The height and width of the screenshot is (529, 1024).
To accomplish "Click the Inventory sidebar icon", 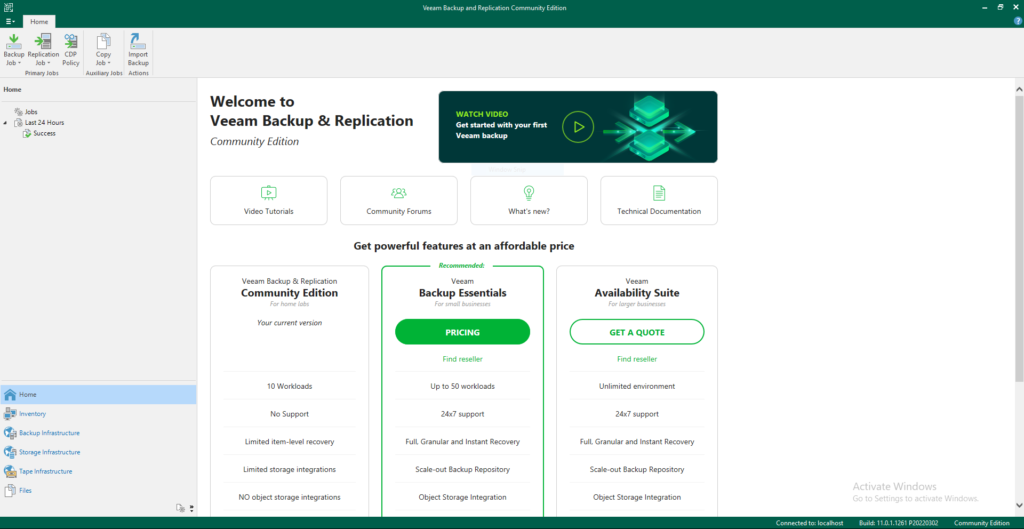I will coord(10,413).
